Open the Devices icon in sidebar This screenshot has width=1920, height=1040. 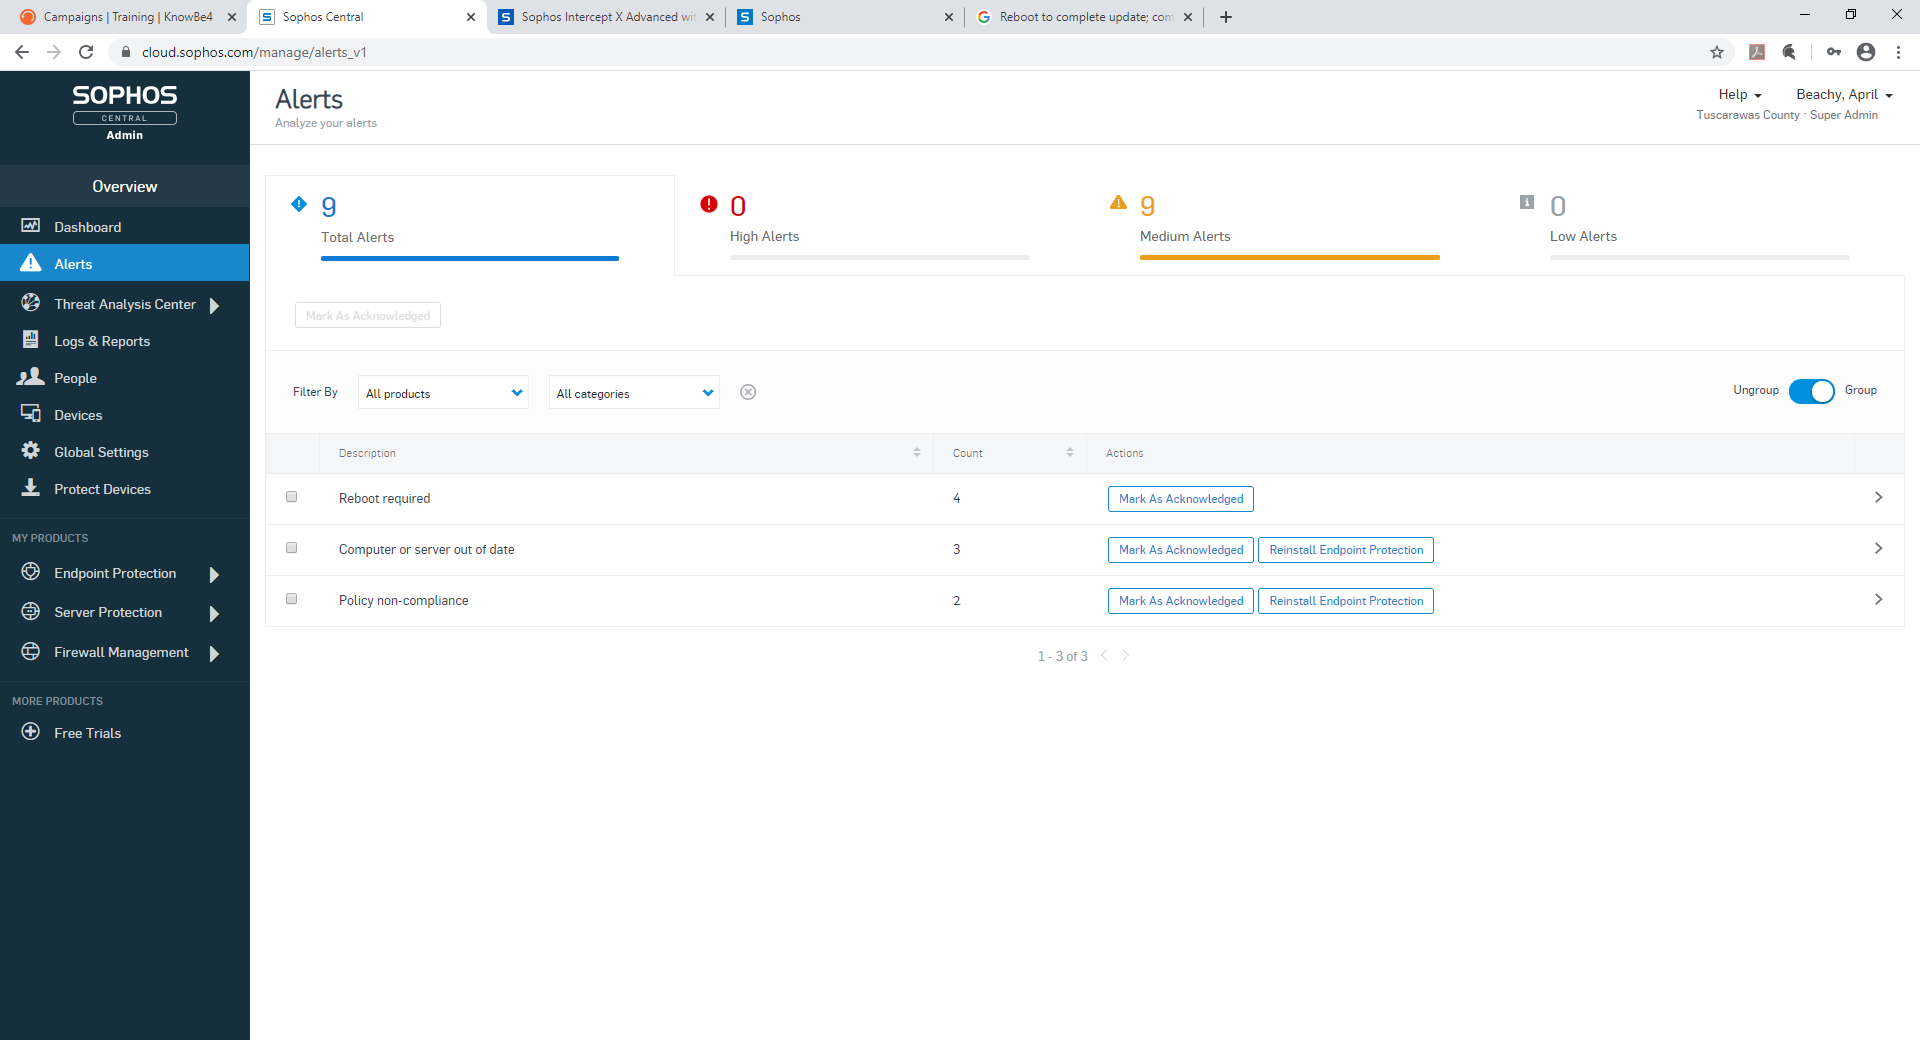(31, 414)
